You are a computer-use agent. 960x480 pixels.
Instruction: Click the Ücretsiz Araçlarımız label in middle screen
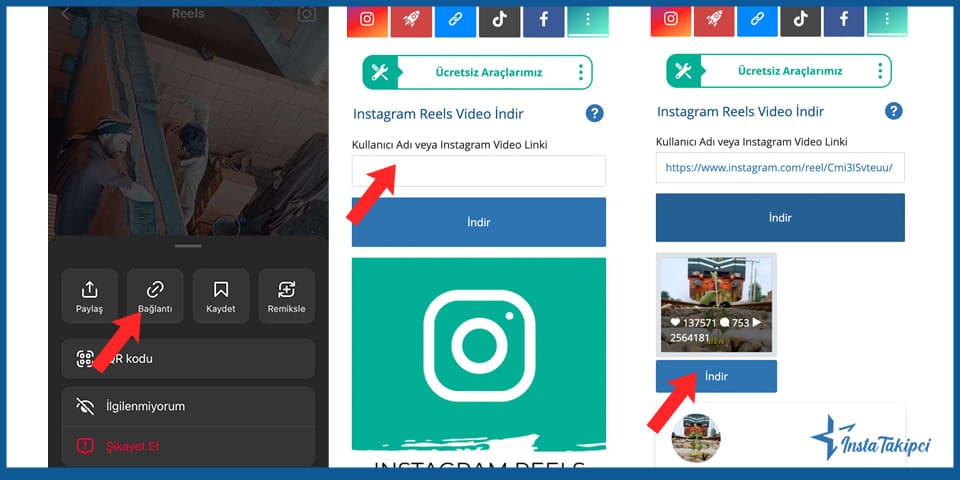(489, 72)
